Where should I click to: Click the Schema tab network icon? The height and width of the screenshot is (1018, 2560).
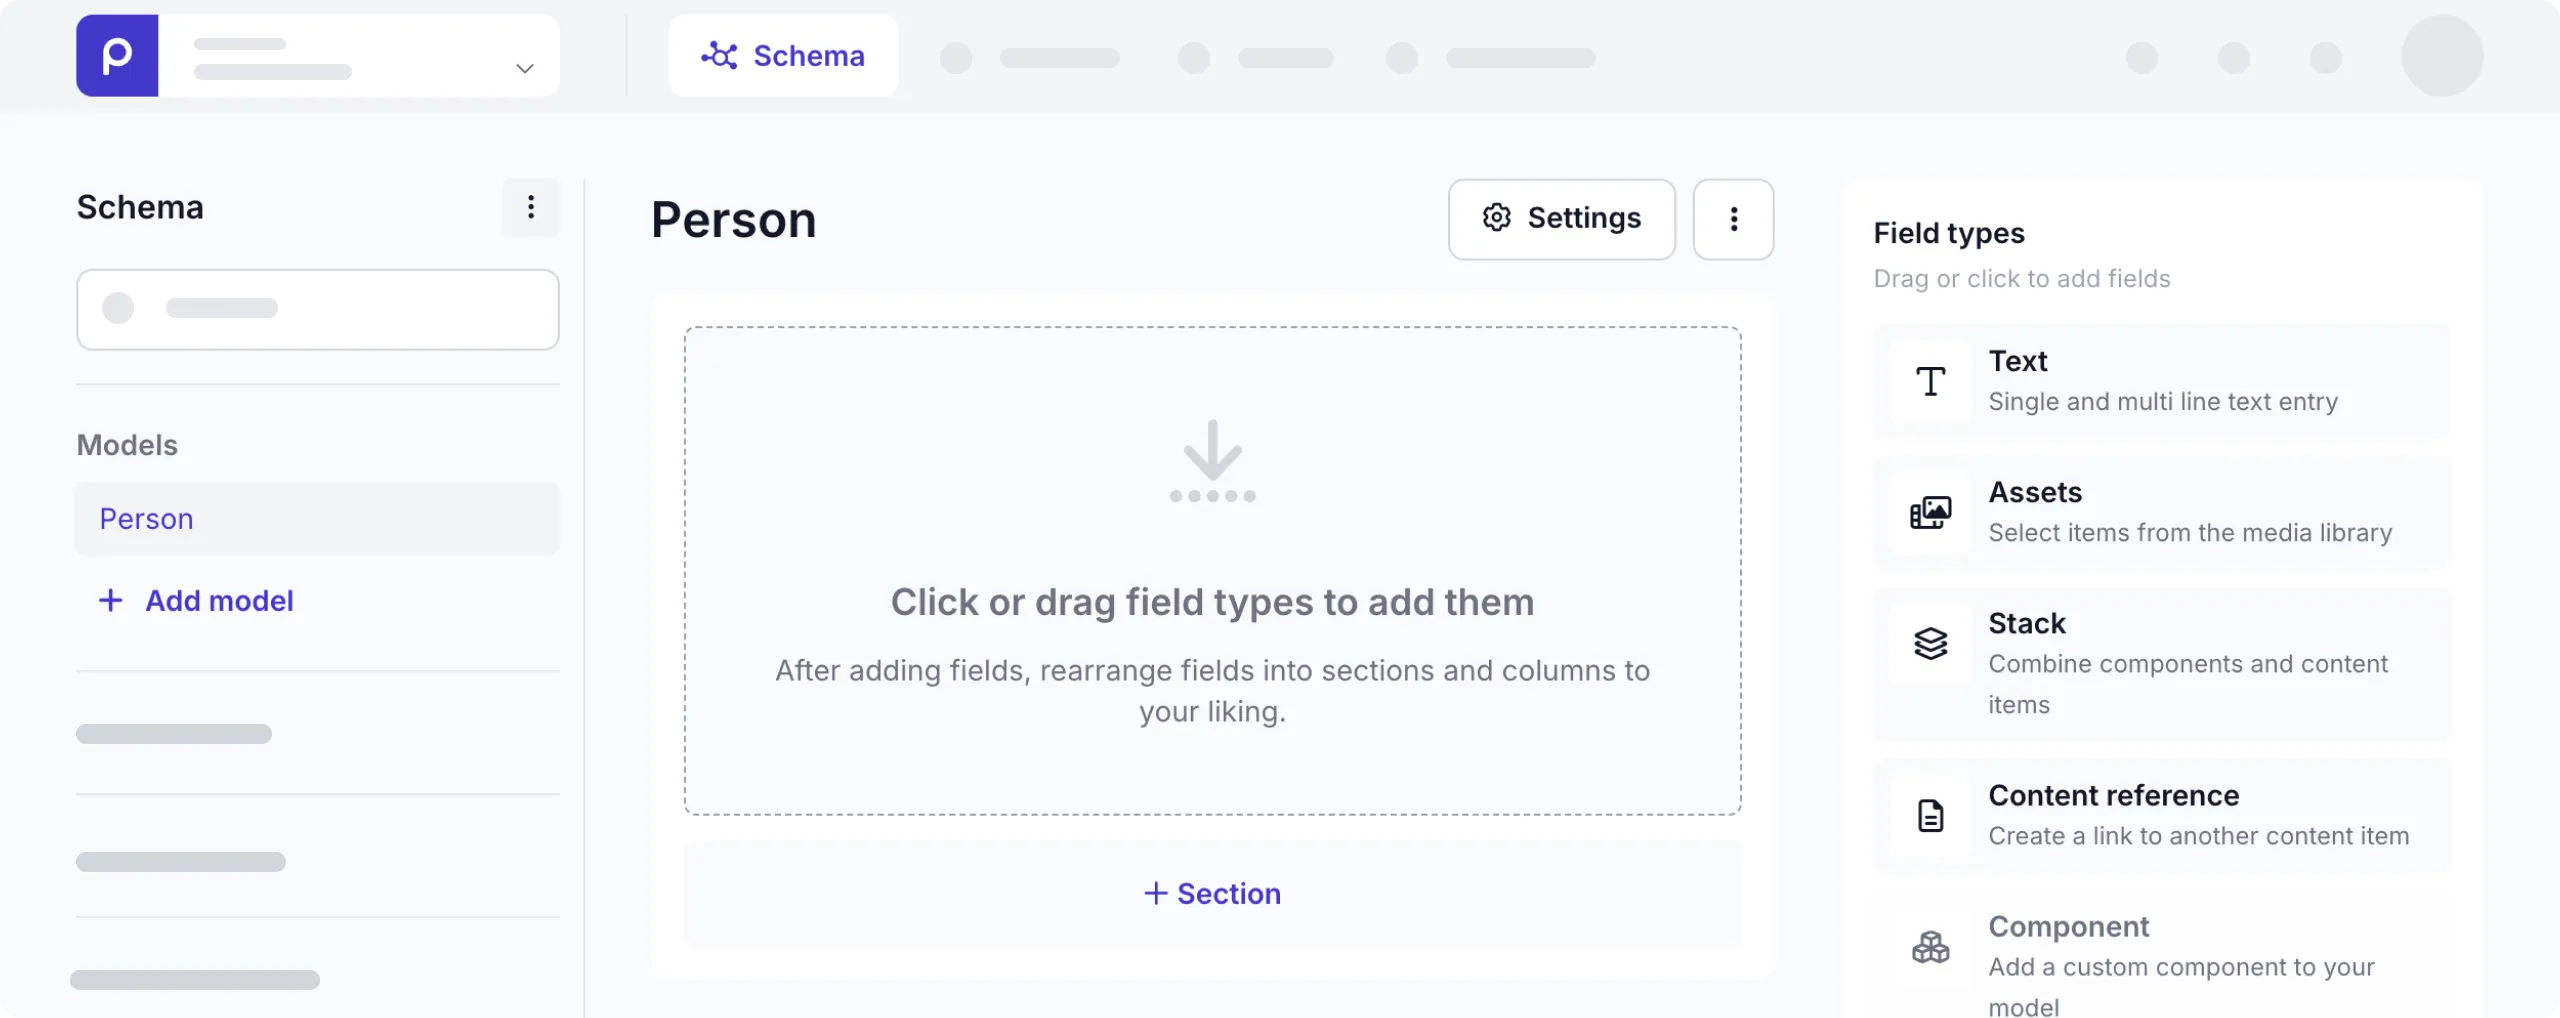click(719, 56)
